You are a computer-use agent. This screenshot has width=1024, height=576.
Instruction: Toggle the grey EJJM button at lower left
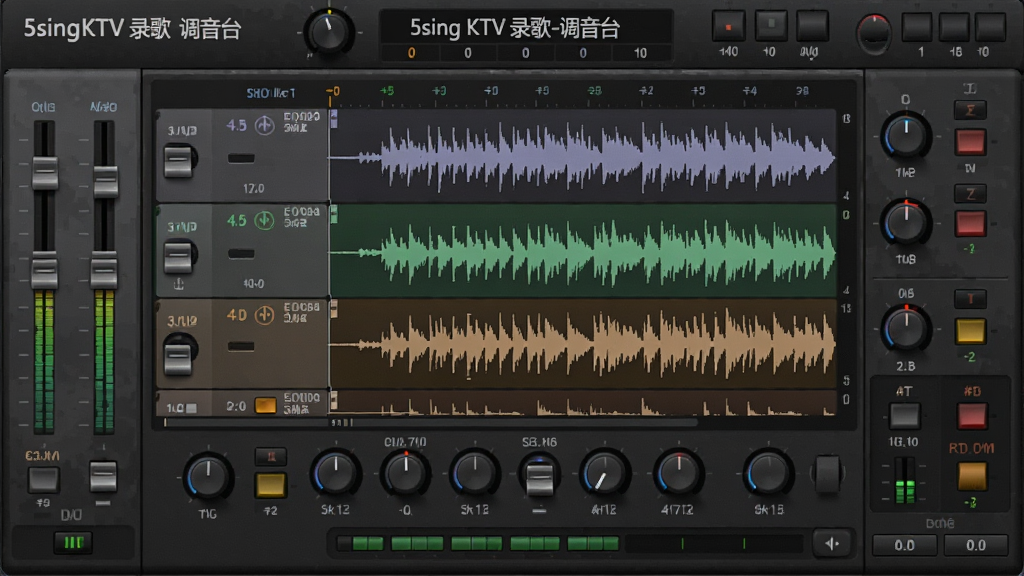[x=43, y=480]
